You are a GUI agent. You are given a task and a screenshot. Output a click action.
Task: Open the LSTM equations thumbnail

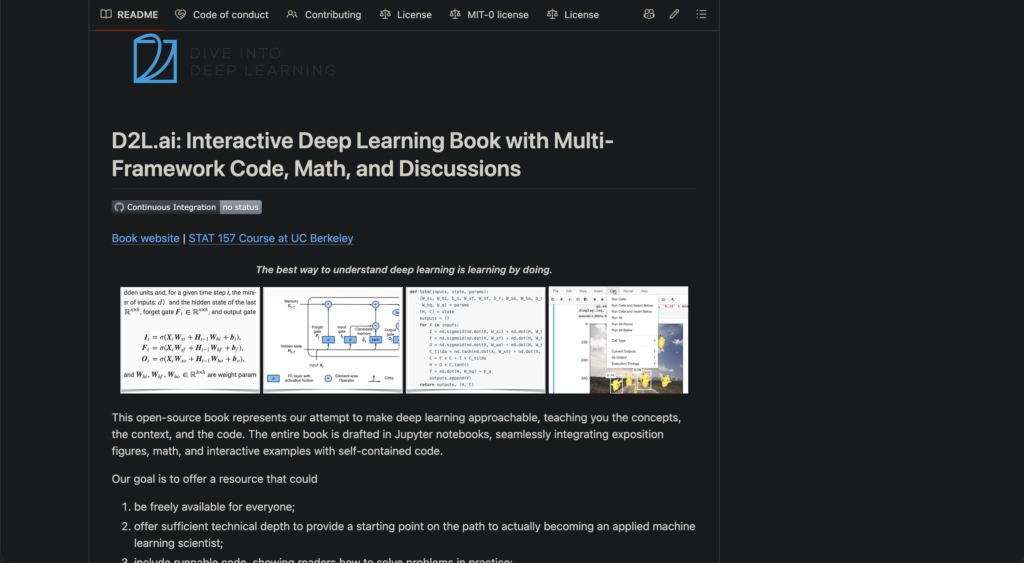point(190,340)
